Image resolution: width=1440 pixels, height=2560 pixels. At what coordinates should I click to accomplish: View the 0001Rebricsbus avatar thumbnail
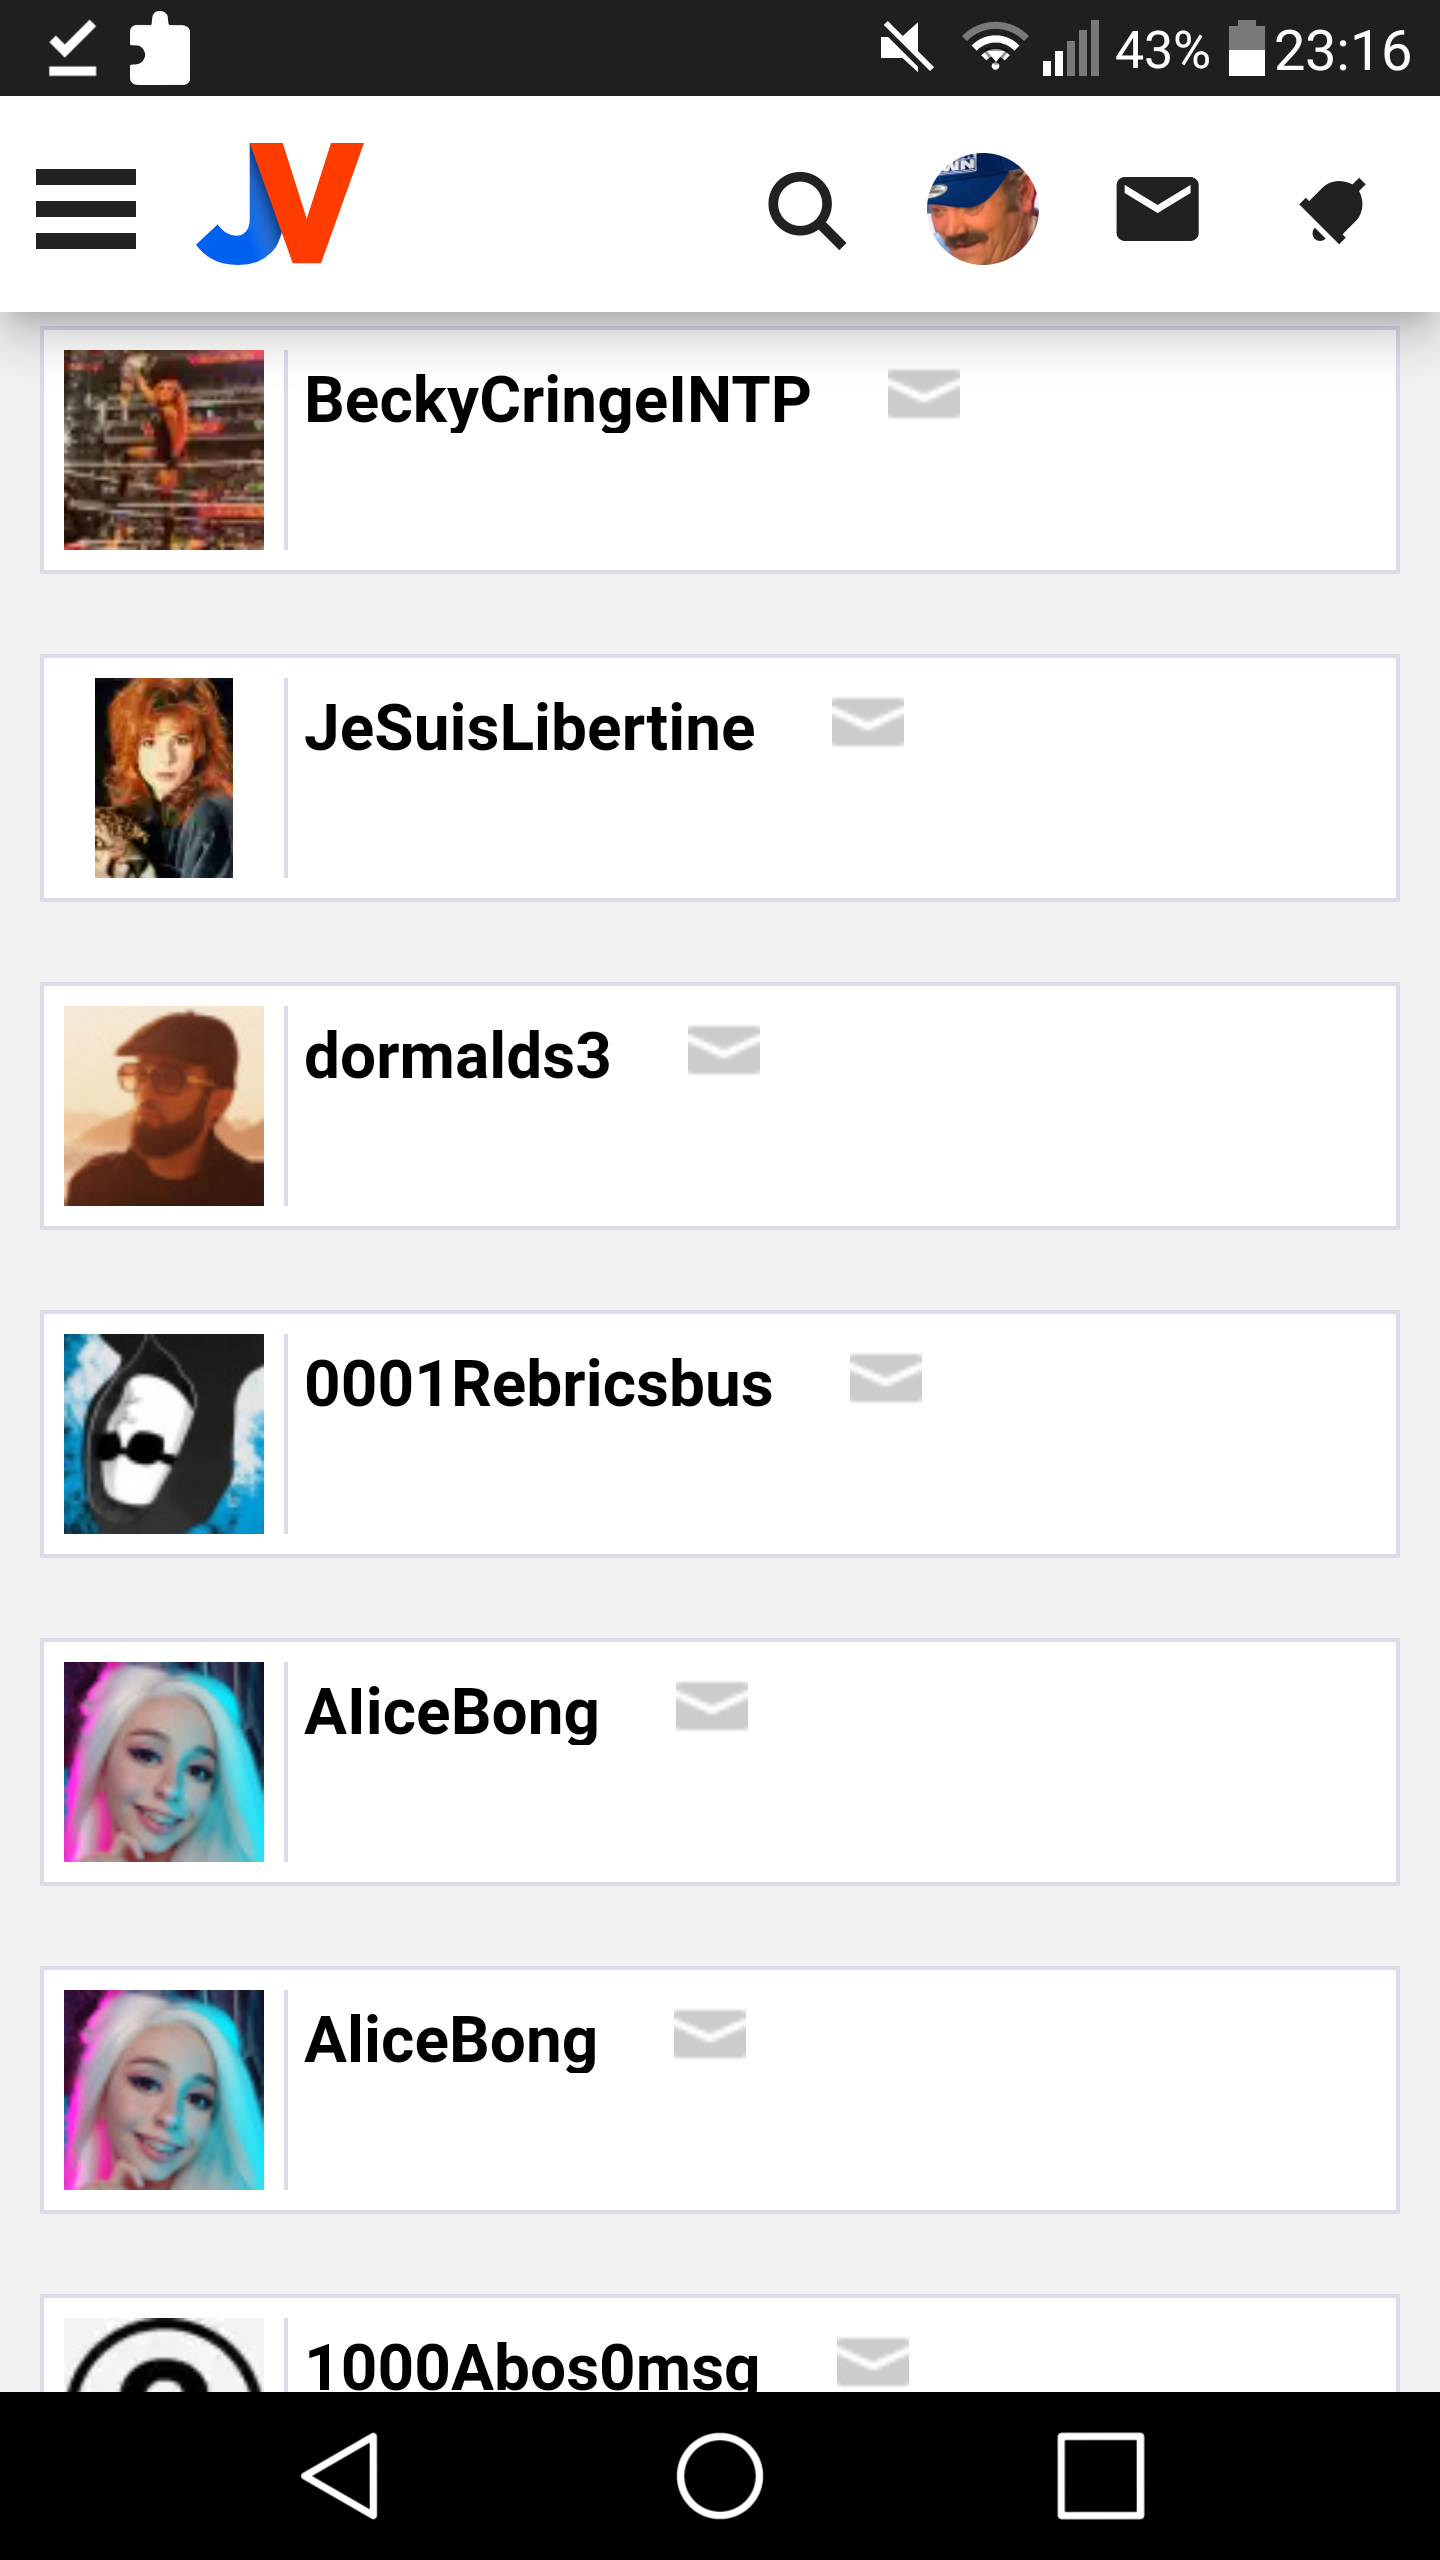click(x=164, y=1434)
